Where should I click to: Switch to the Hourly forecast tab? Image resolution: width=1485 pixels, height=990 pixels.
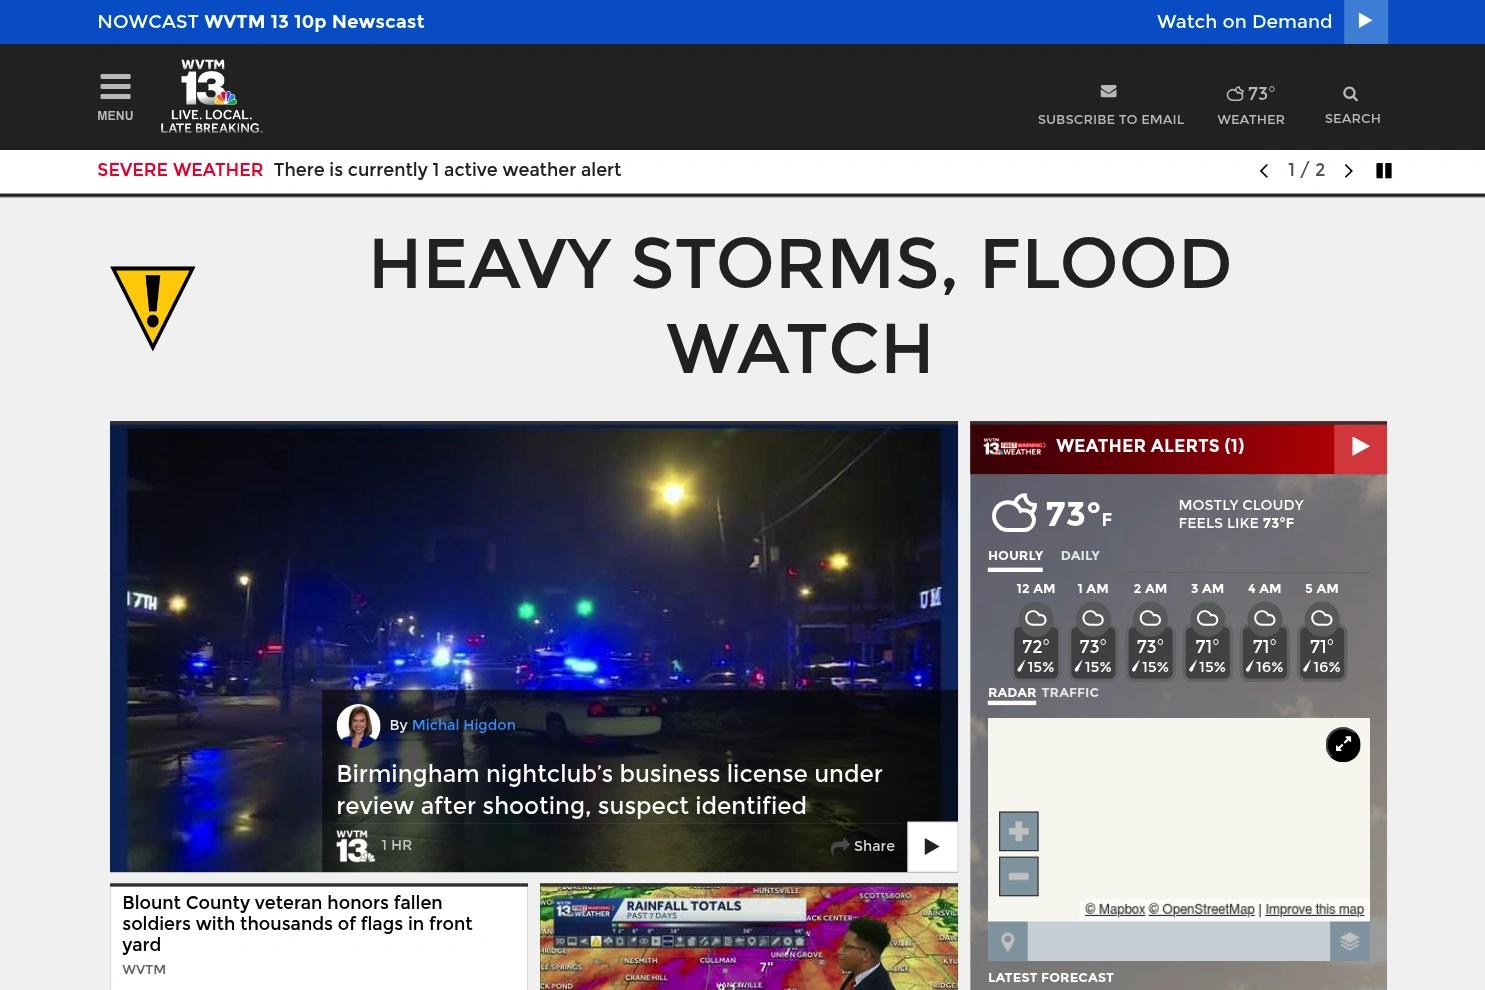(1015, 556)
